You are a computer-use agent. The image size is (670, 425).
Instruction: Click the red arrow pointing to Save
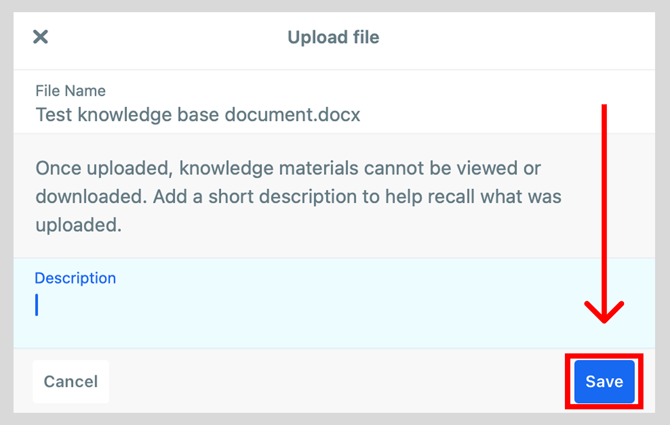(604, 214)
